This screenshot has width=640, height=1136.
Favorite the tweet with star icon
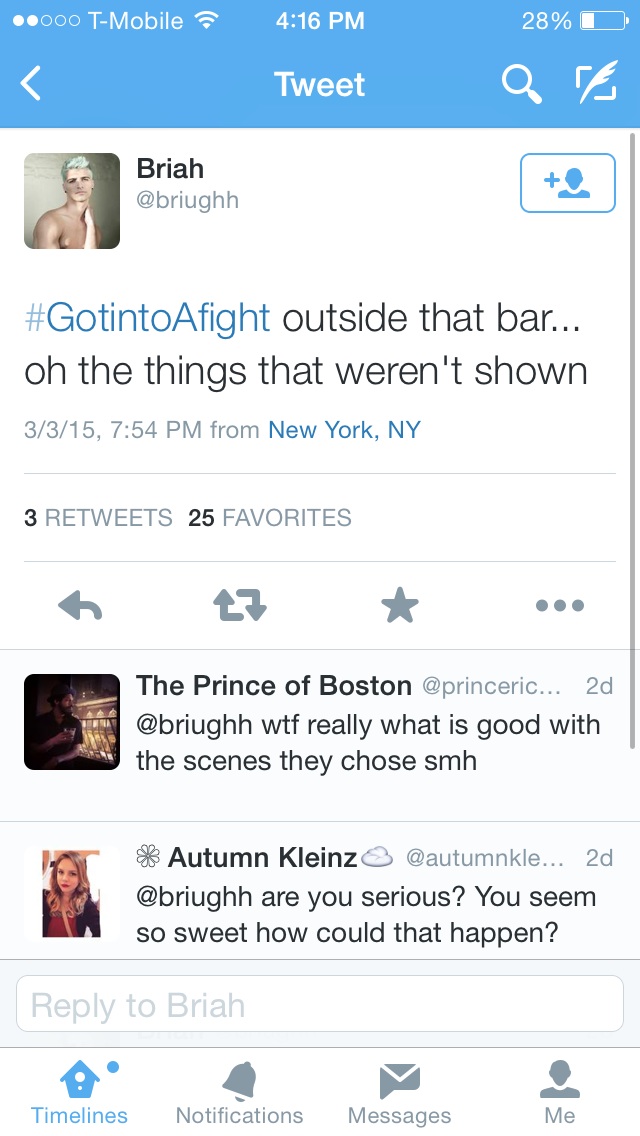[400, 606]
